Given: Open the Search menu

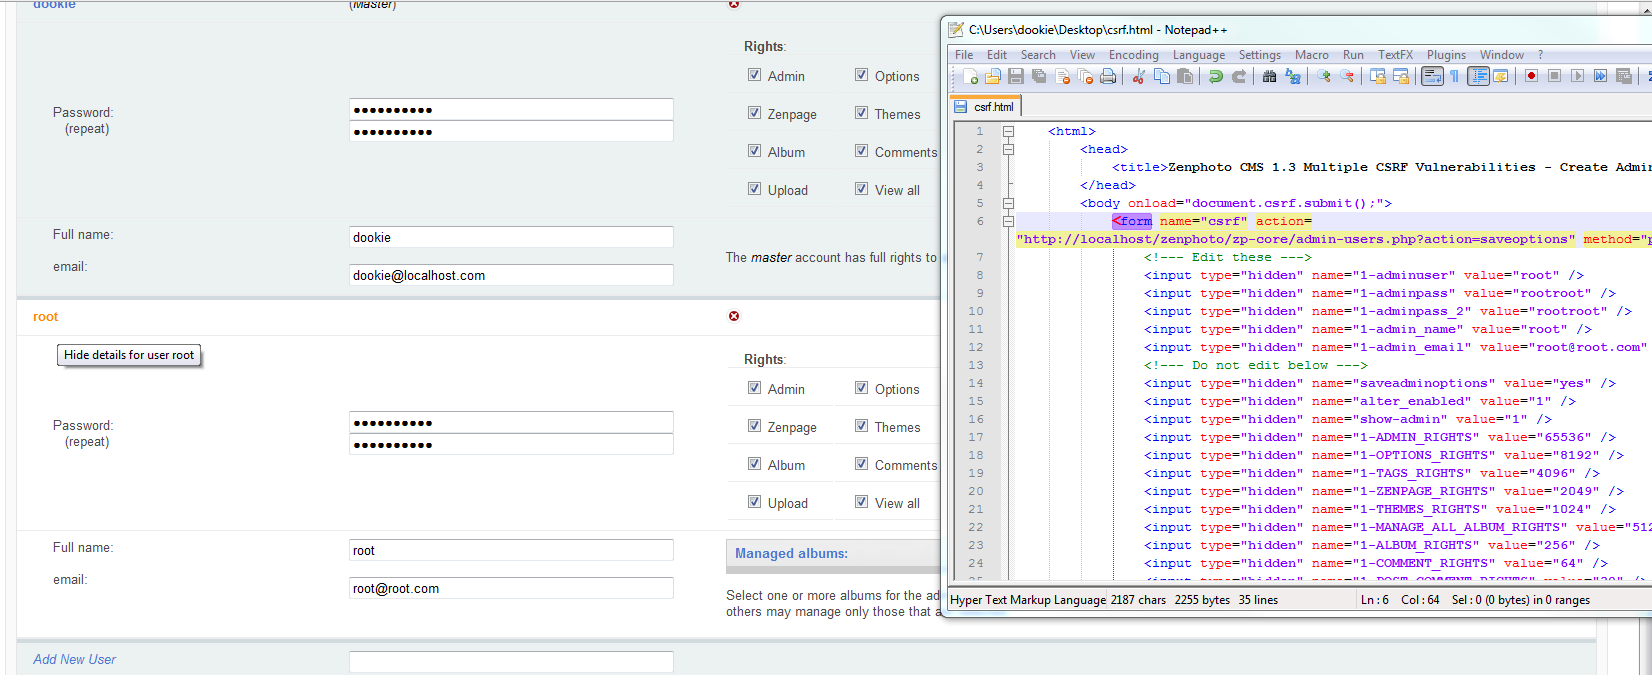Looking at the screenshot, I should pos(1037,55).
